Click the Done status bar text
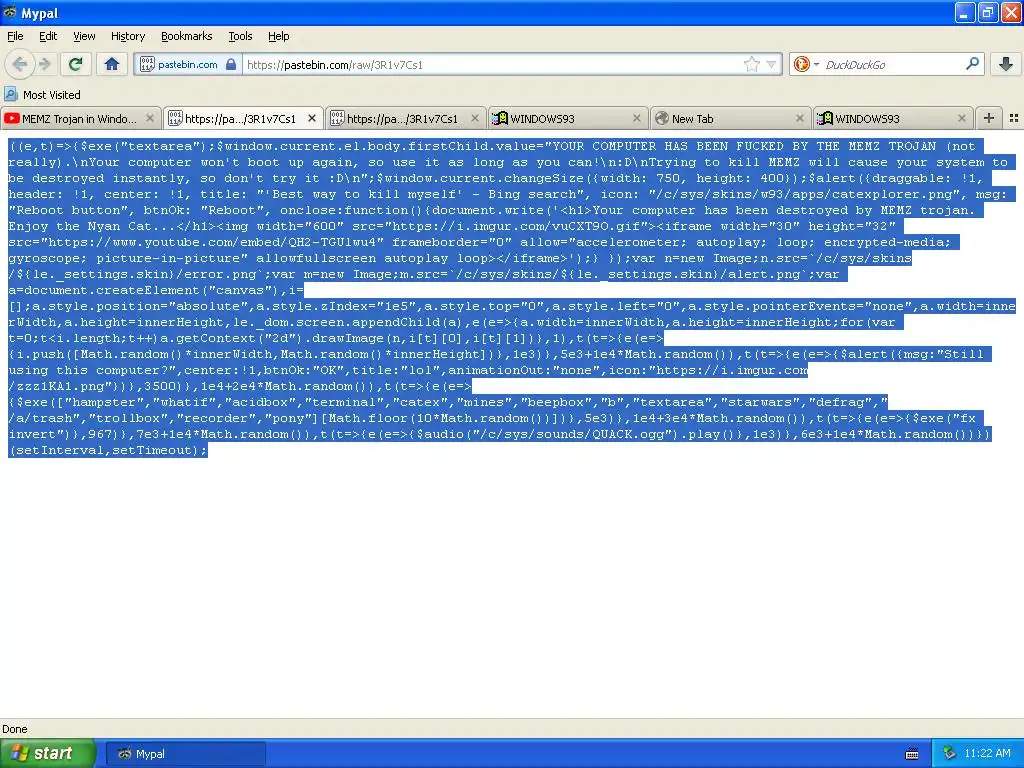The width and height of the screenshot is (1024, 768). 14,729
